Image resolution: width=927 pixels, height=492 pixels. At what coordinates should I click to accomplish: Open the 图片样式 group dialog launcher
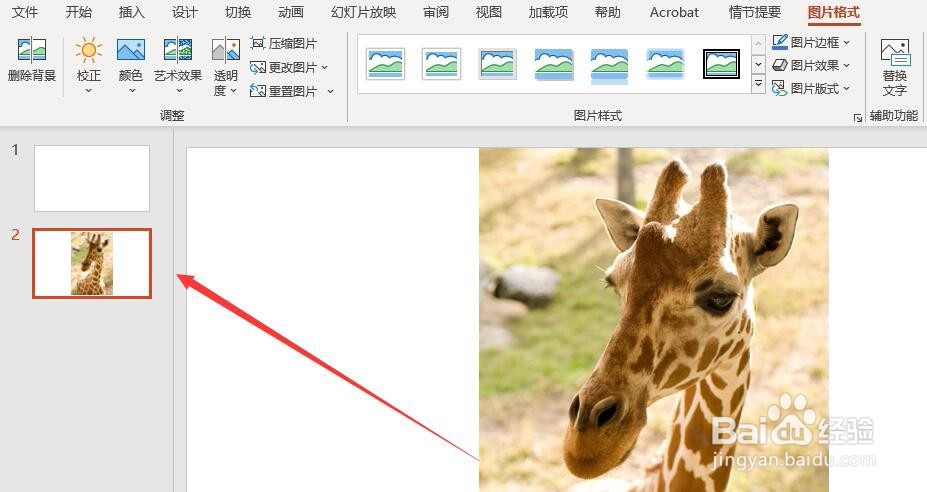click(858, 118)
